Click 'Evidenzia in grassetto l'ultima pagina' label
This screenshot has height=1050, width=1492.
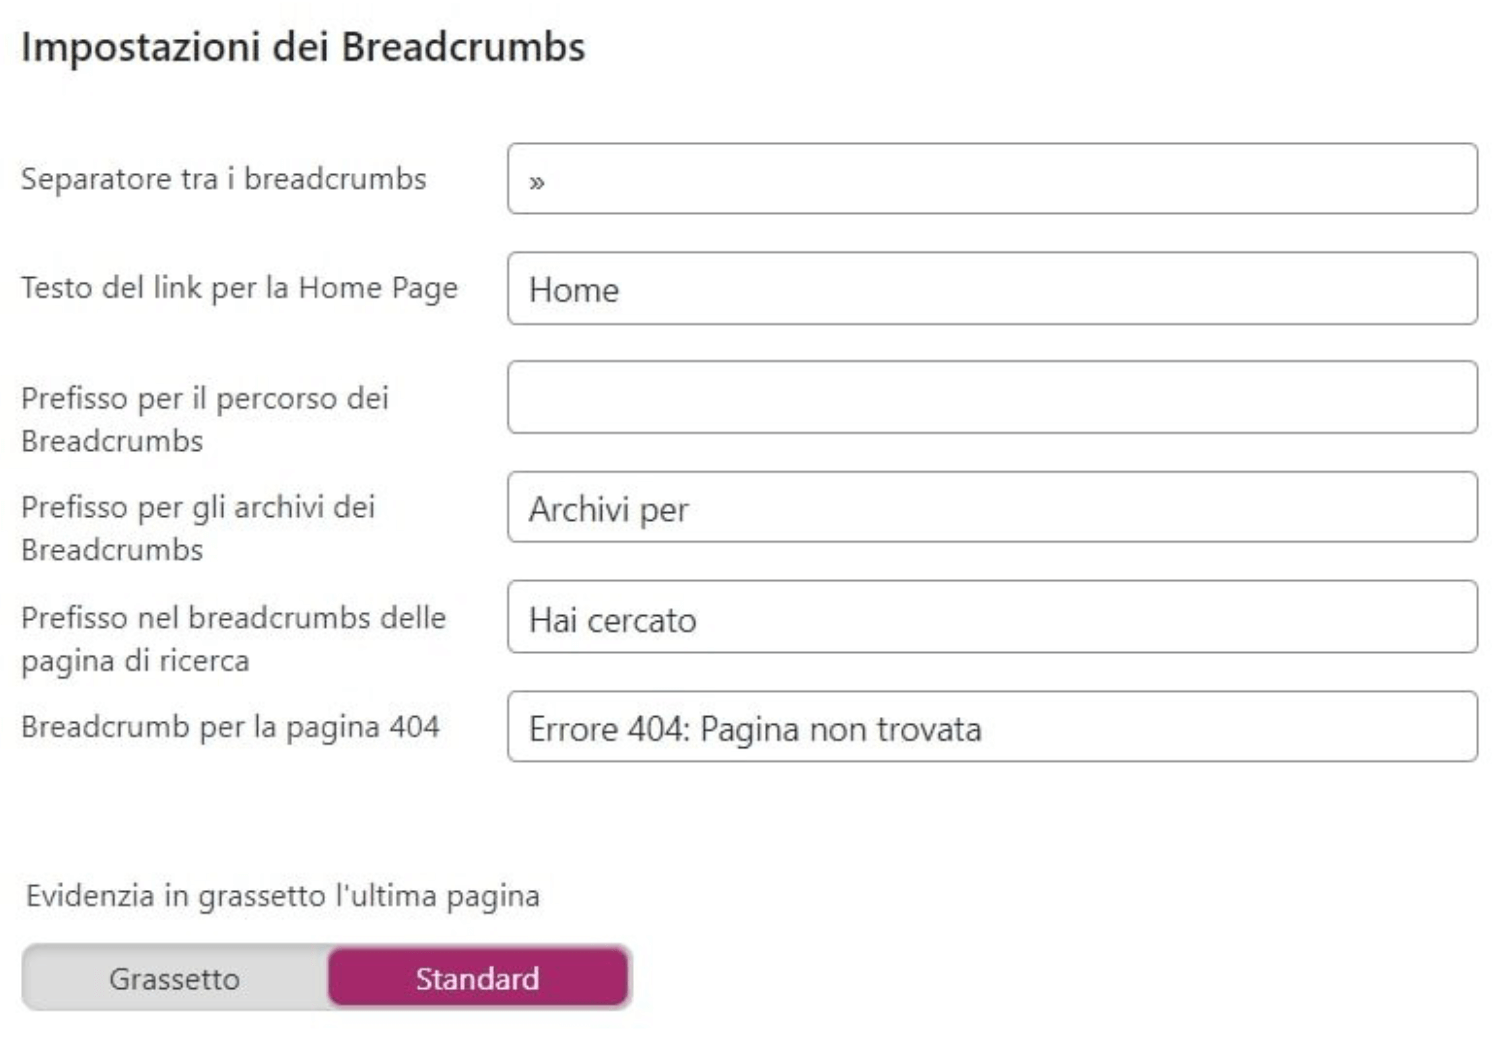(x=283, y=895)
